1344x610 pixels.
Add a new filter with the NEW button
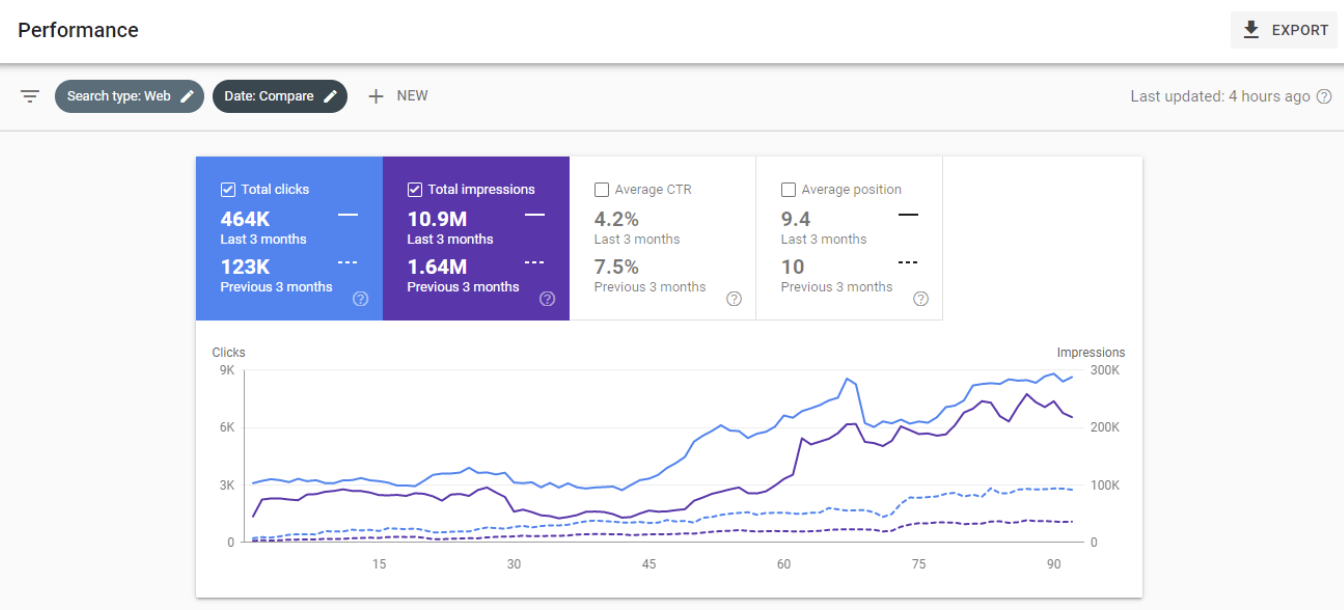pyautogui.click(x=397, y=96)
